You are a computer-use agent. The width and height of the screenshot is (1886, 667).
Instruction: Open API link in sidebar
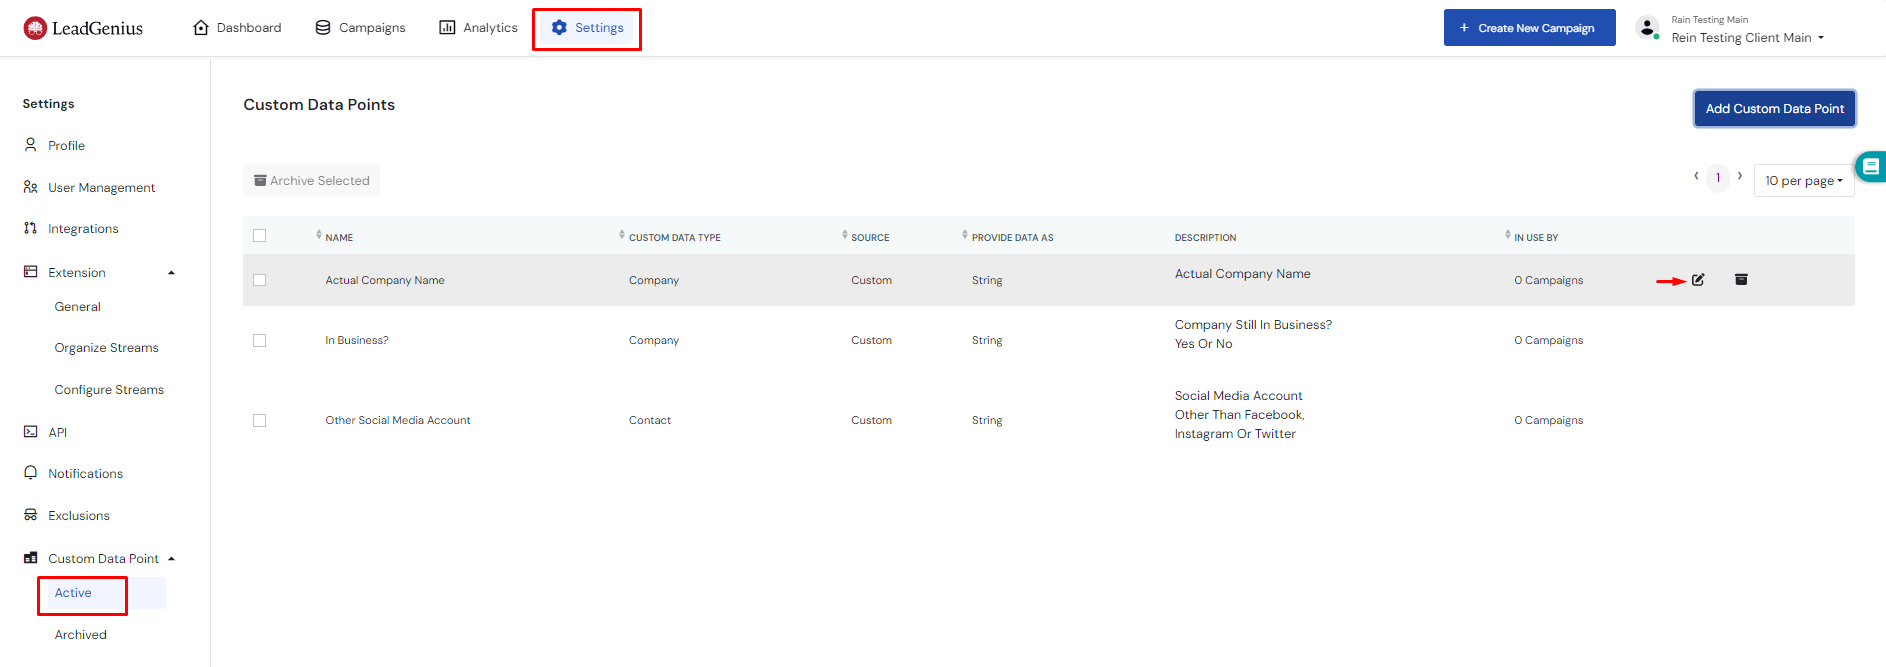pos(58,433)
